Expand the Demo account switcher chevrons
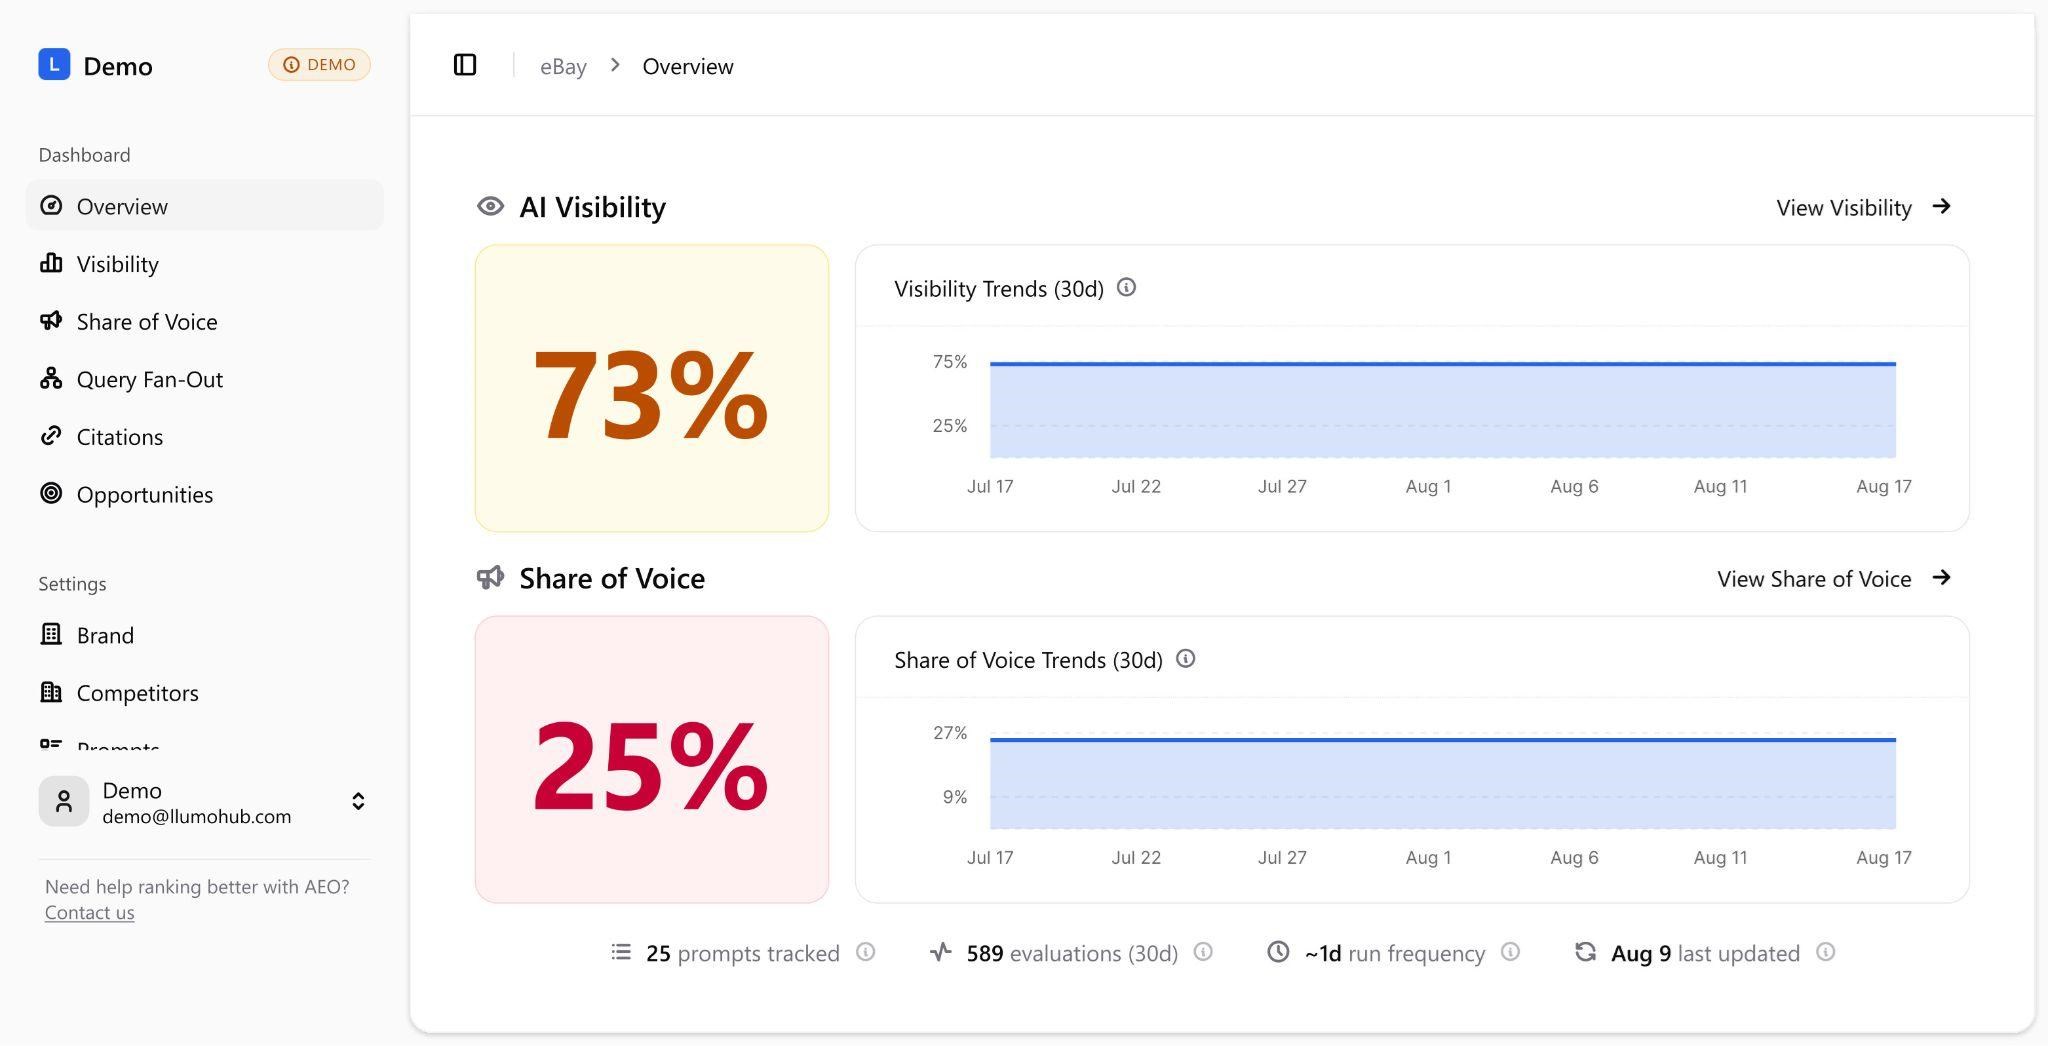2048x1046 pixels. [x=358, y=802]
